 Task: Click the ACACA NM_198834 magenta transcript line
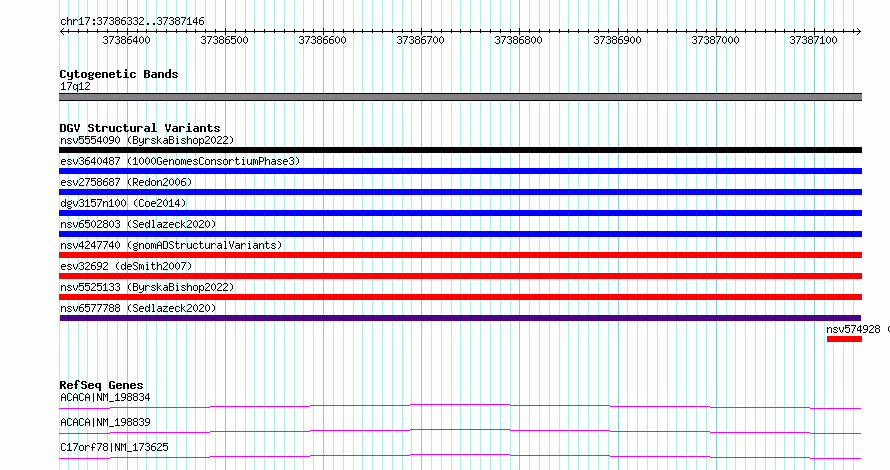pyautogui.click(x=460, y=406)
